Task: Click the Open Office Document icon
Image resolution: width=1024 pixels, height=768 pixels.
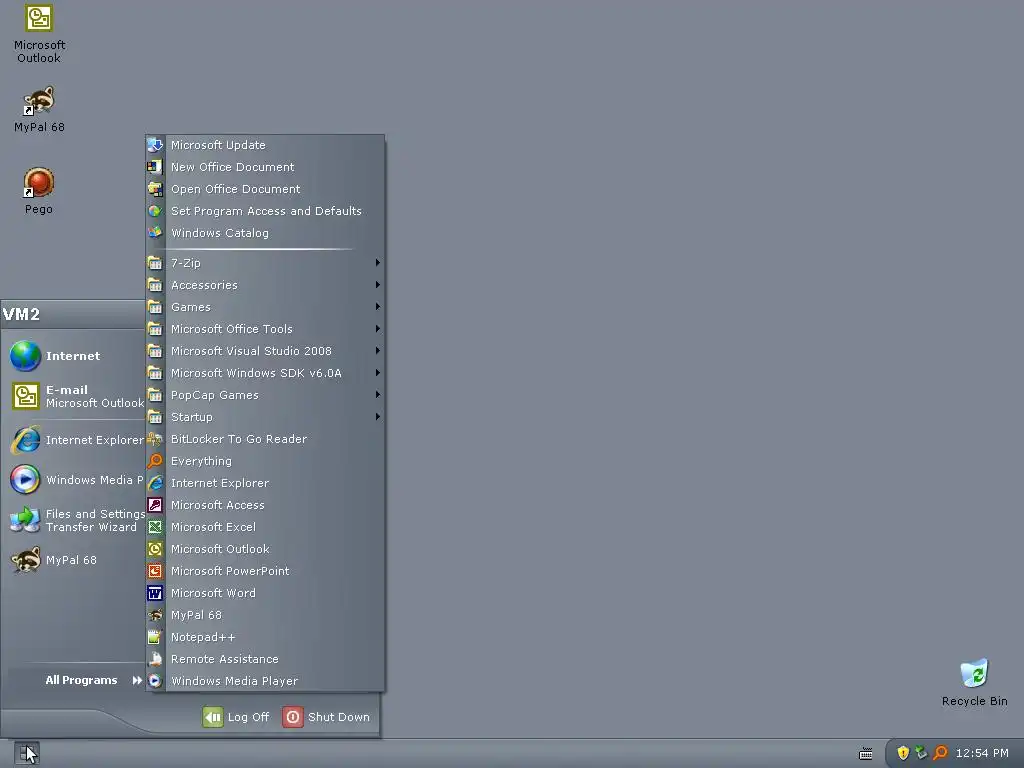Action: (x=155, y=189)
